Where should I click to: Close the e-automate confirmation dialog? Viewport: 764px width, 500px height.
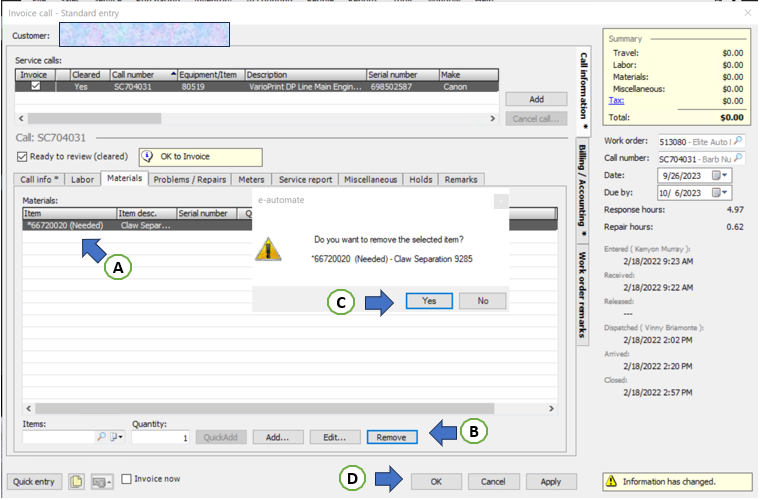click(x=501, y=201)
